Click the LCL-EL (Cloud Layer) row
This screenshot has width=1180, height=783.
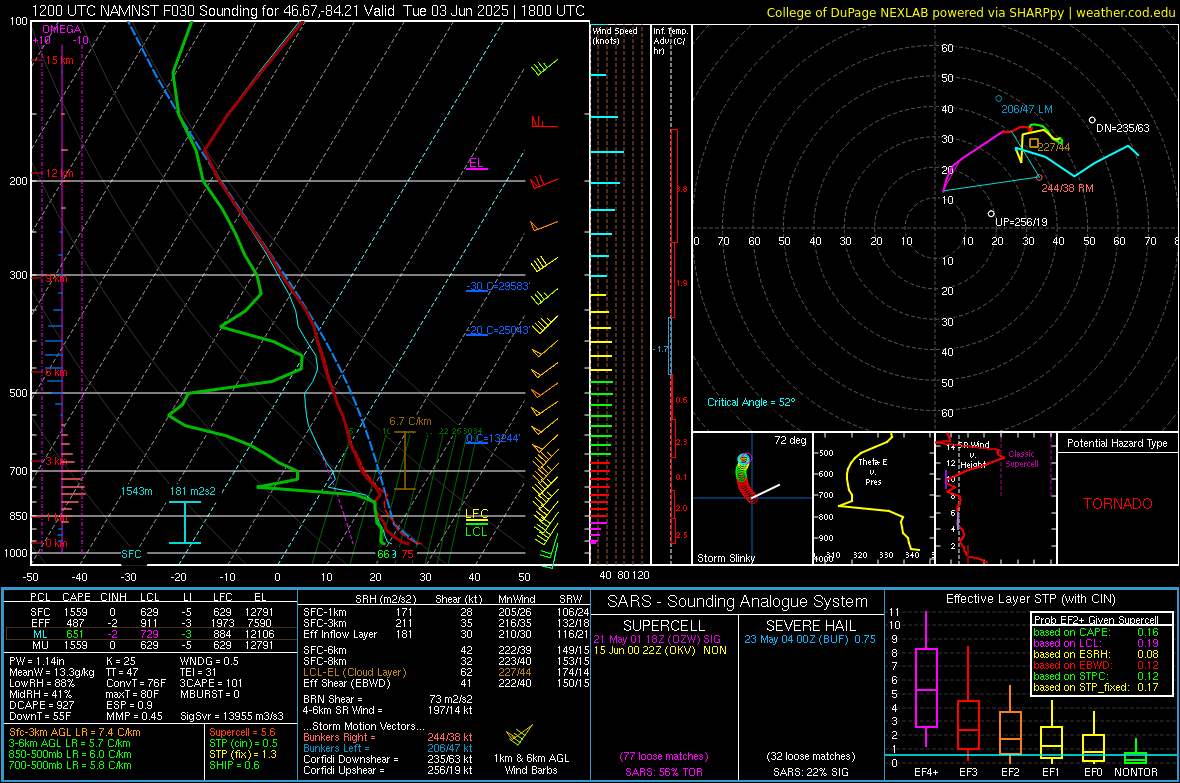pos(446,672)
